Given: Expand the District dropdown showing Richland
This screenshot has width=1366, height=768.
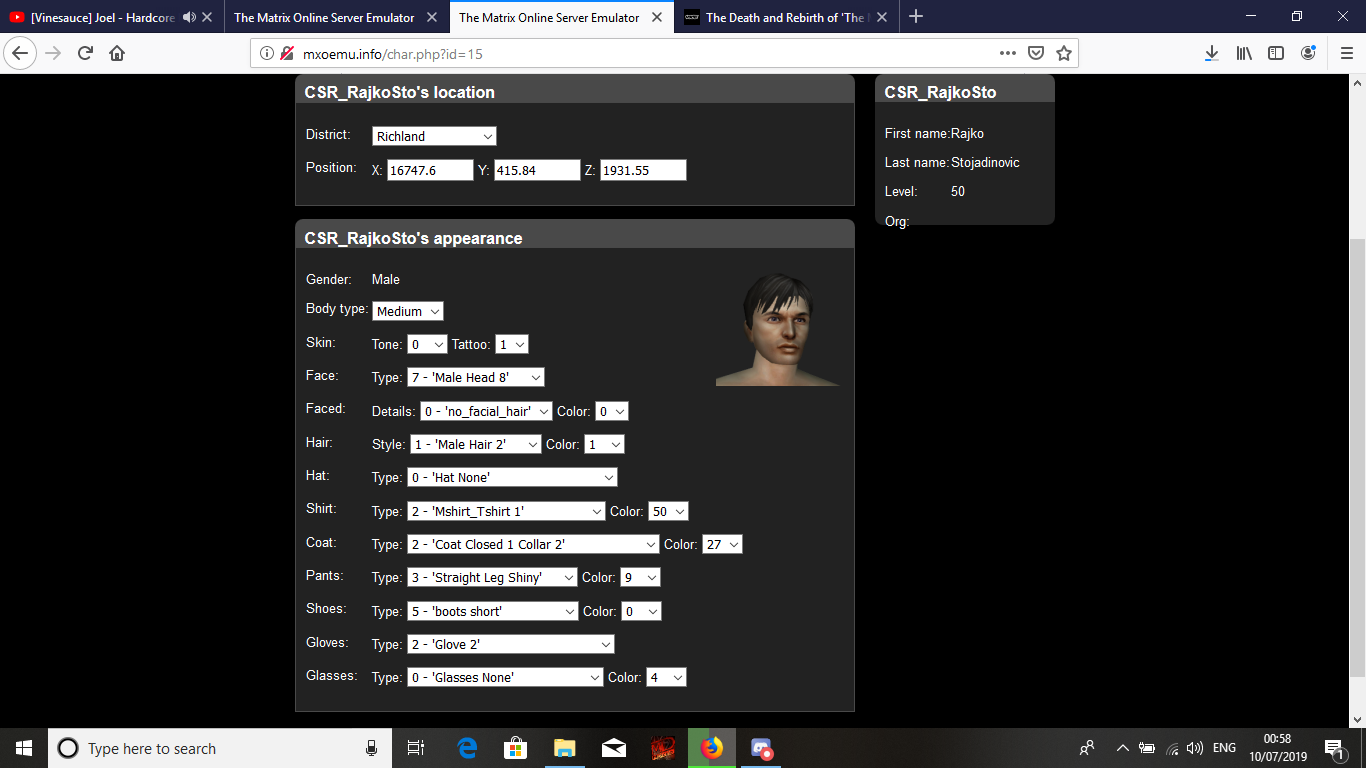Looking at the screenshot, I should 434,136.
